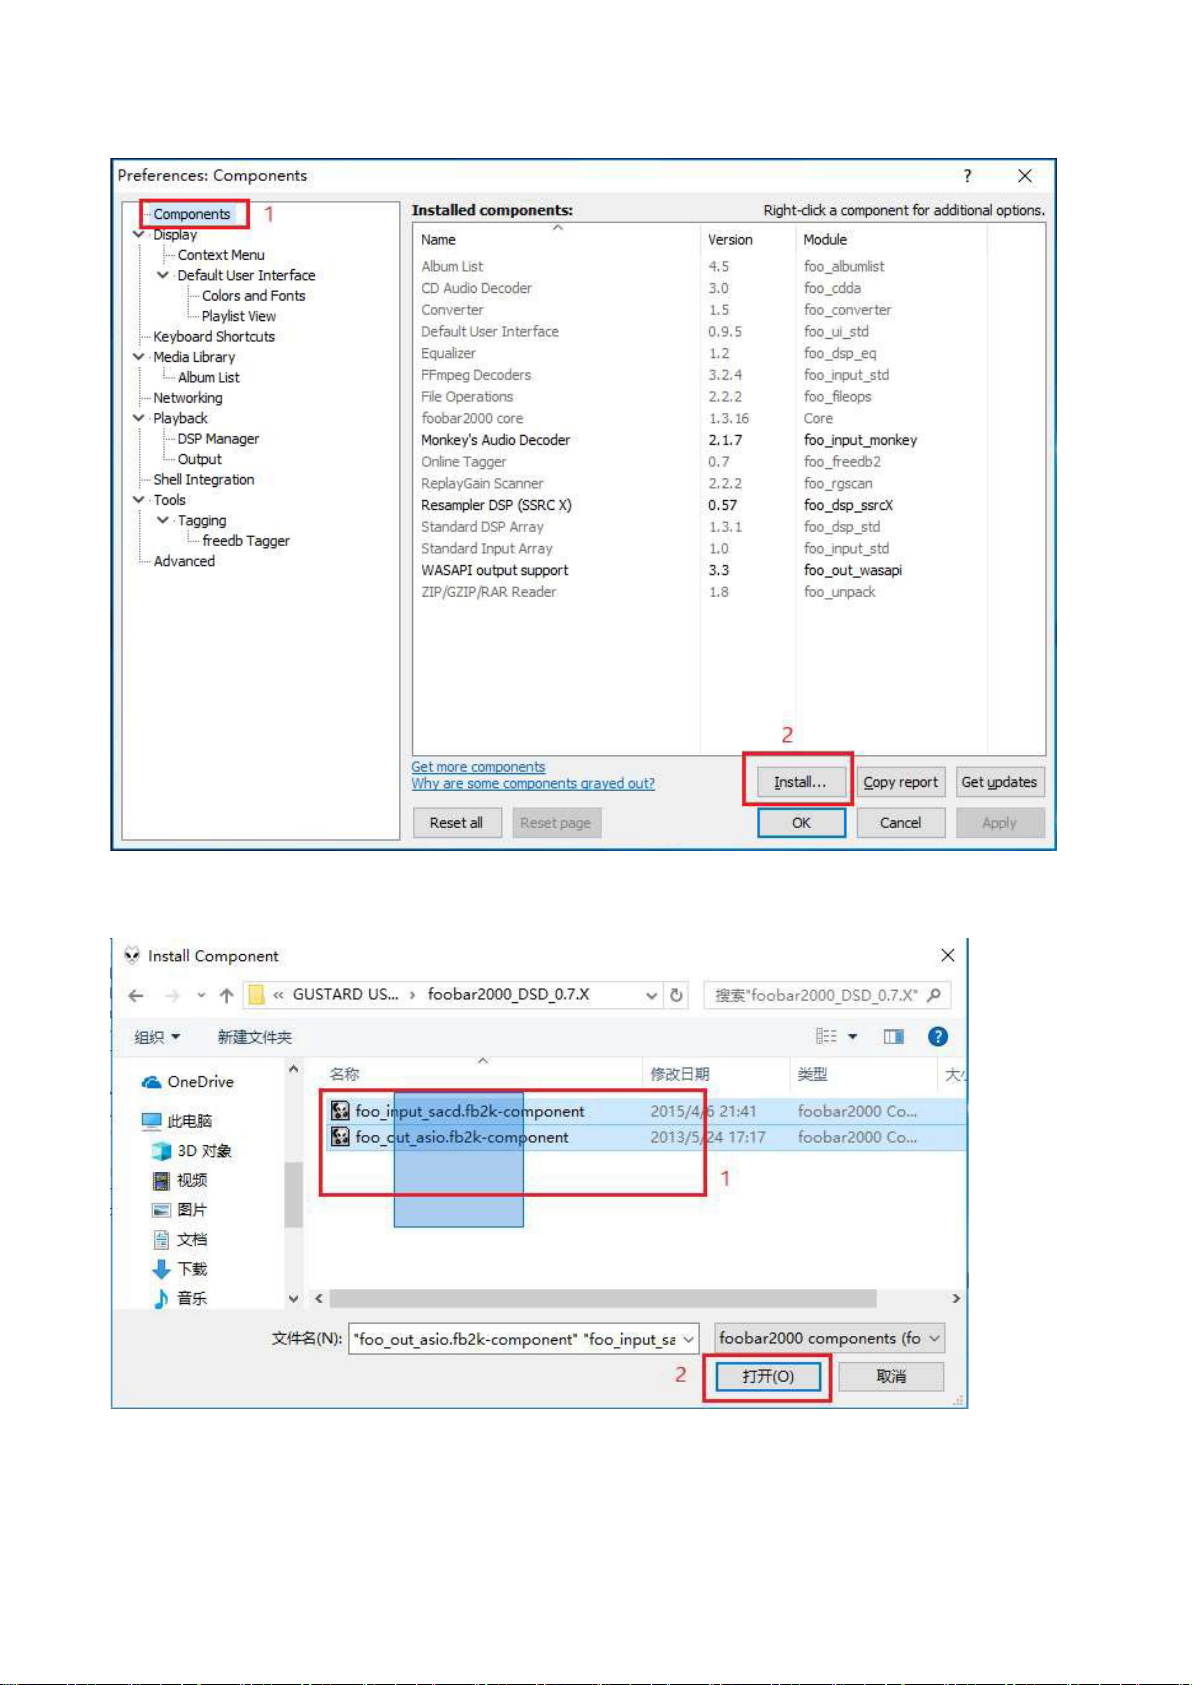1192x1685 pixels.
Task: Click the Get updates button
Action: (x=999, y=782)
